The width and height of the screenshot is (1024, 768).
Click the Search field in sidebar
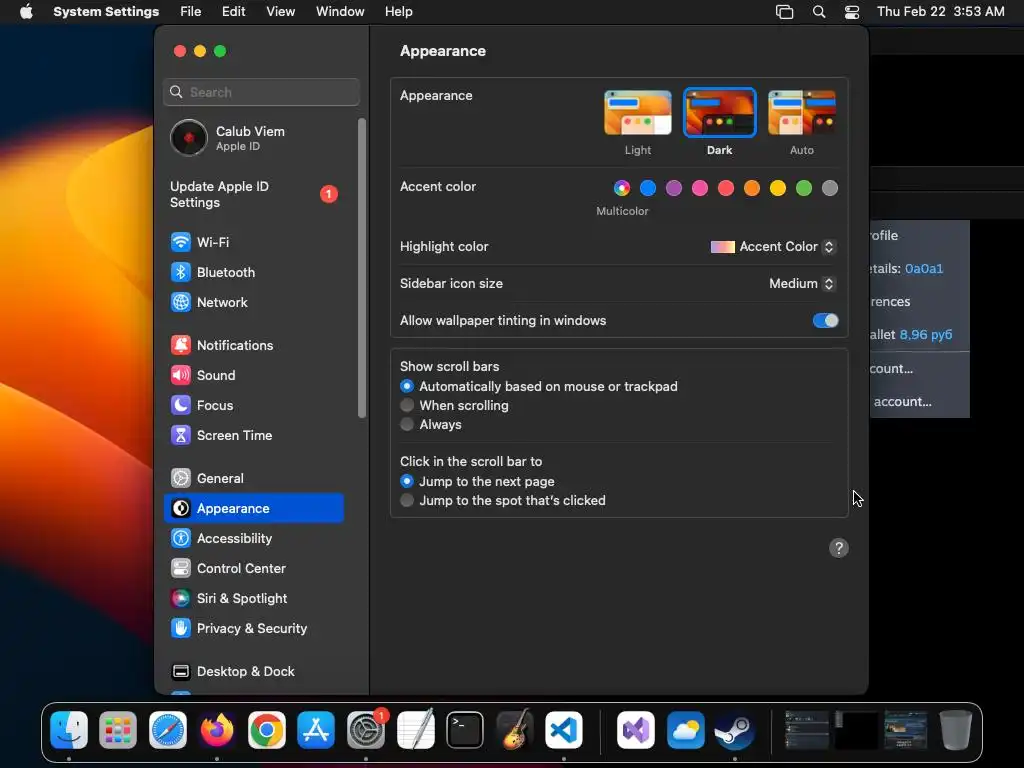[261, 92]
